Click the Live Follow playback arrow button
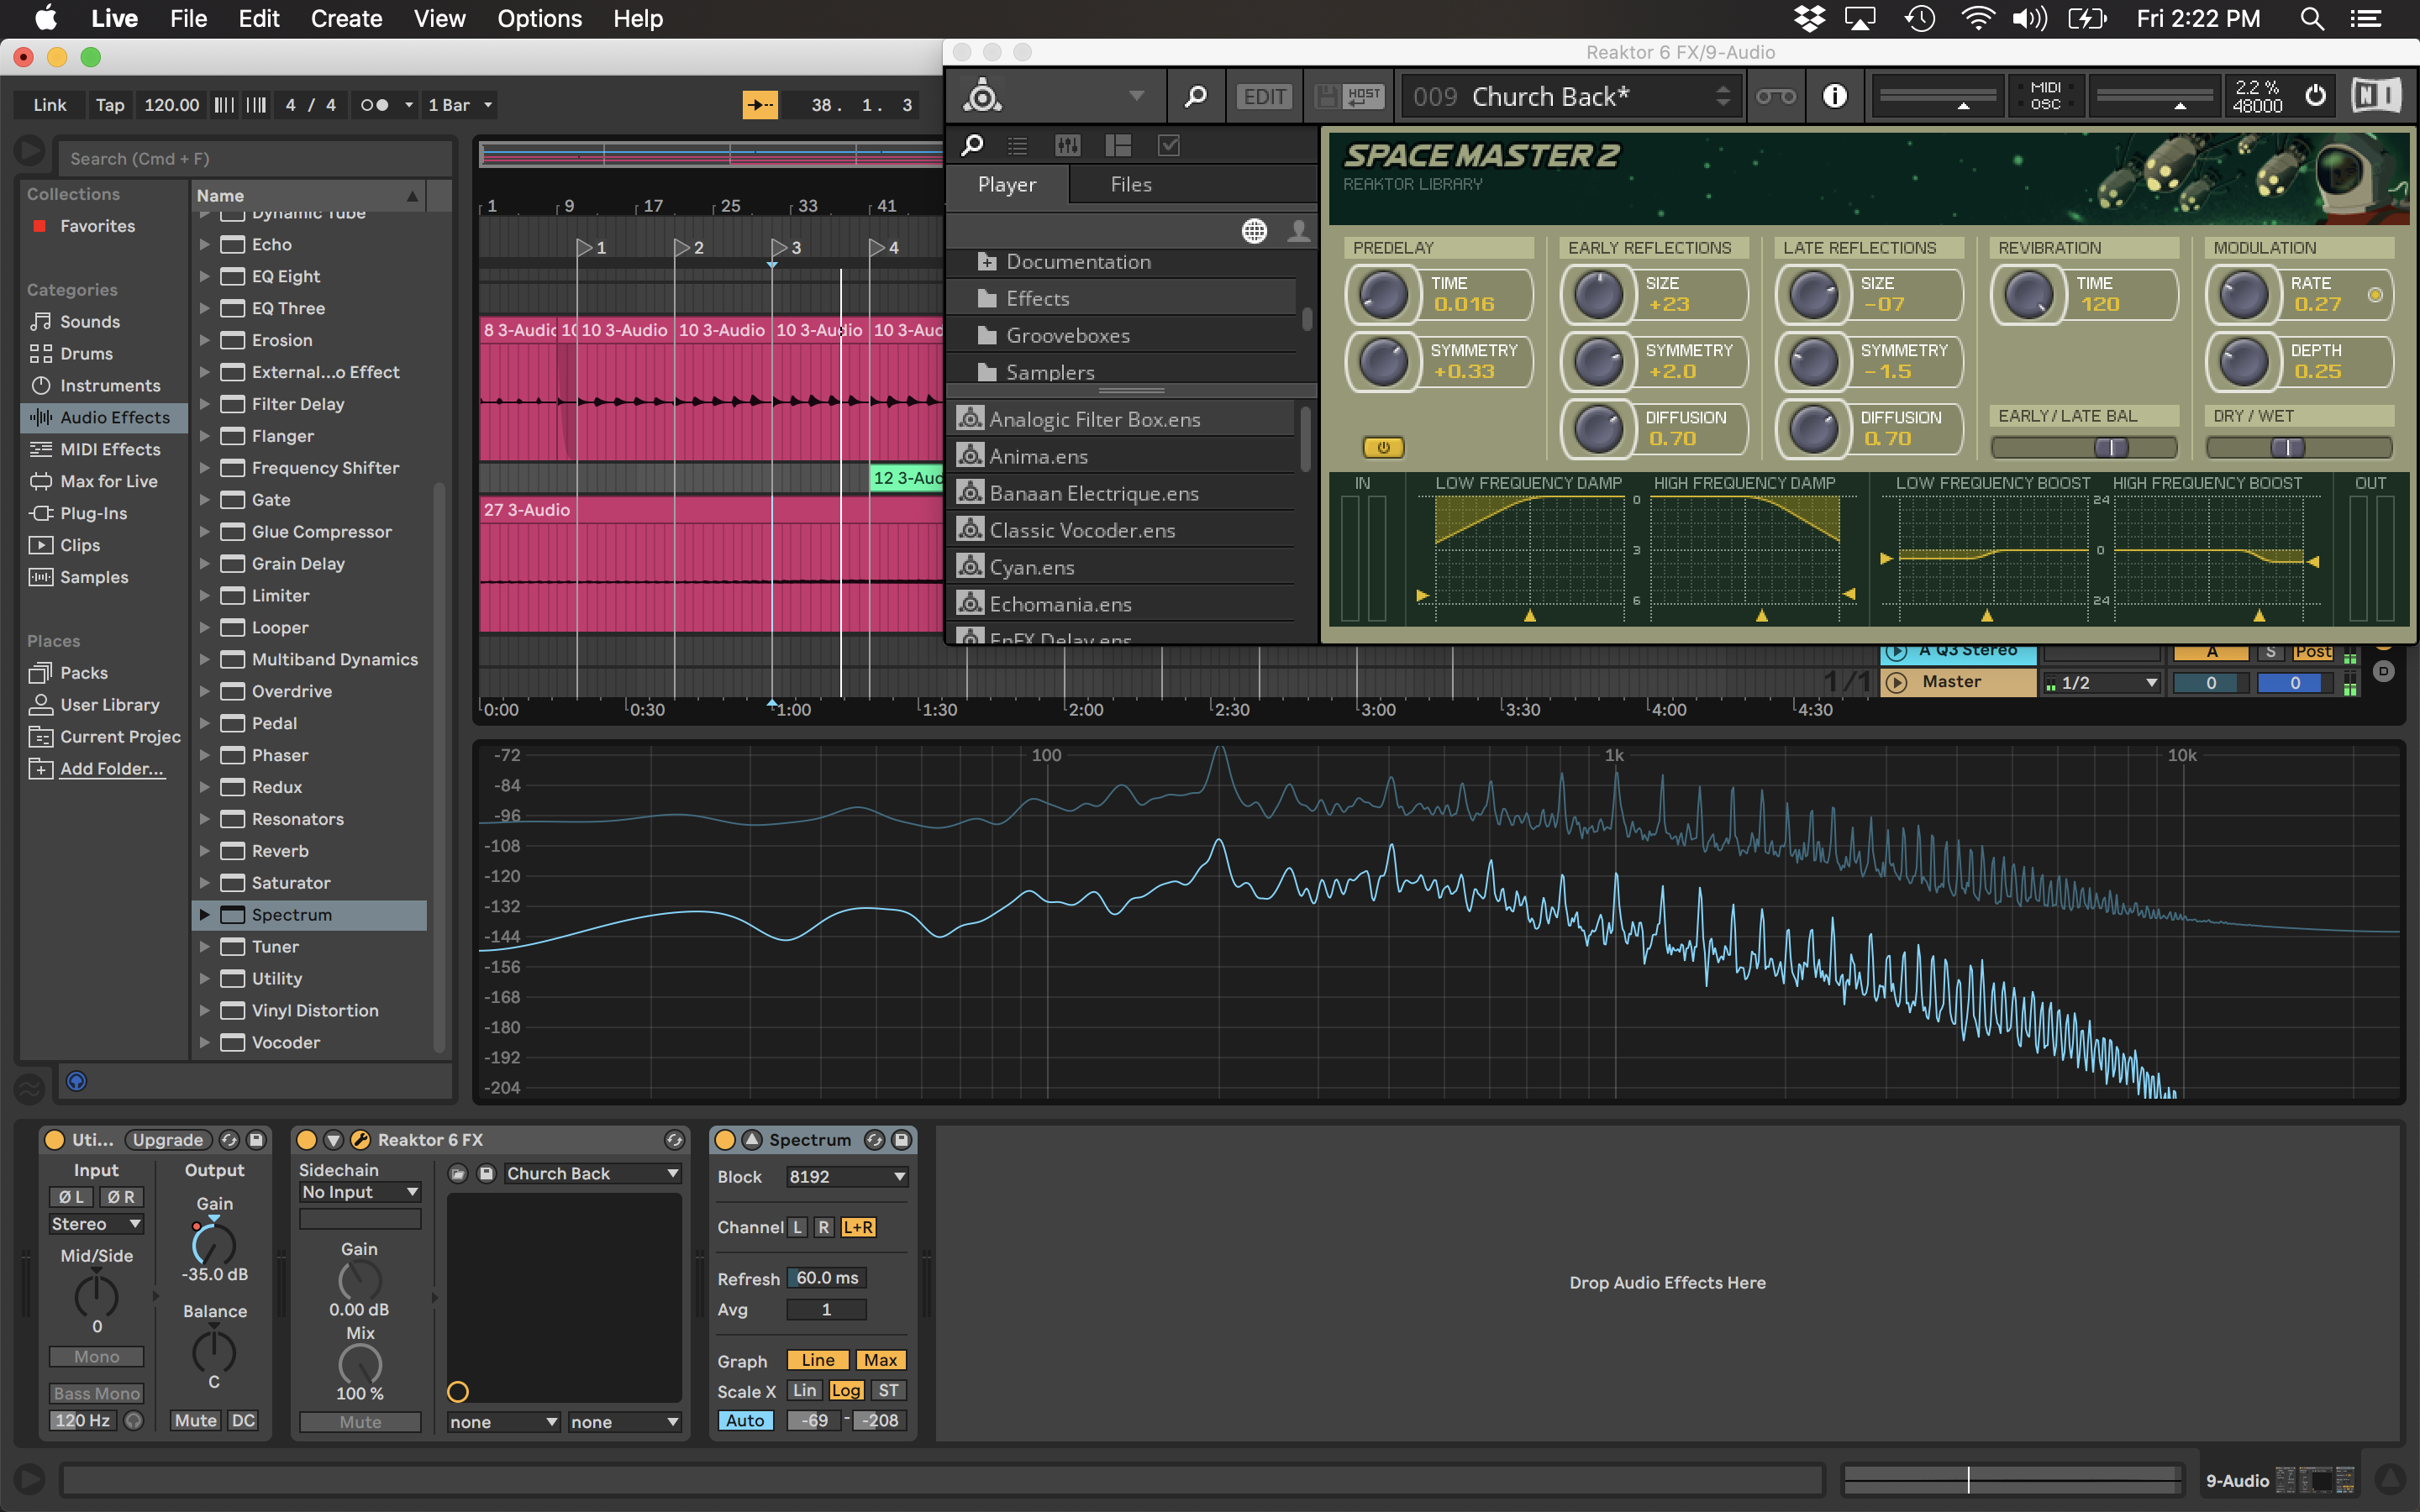This screenshot has height=1512, width=2420. click(760, 105)
